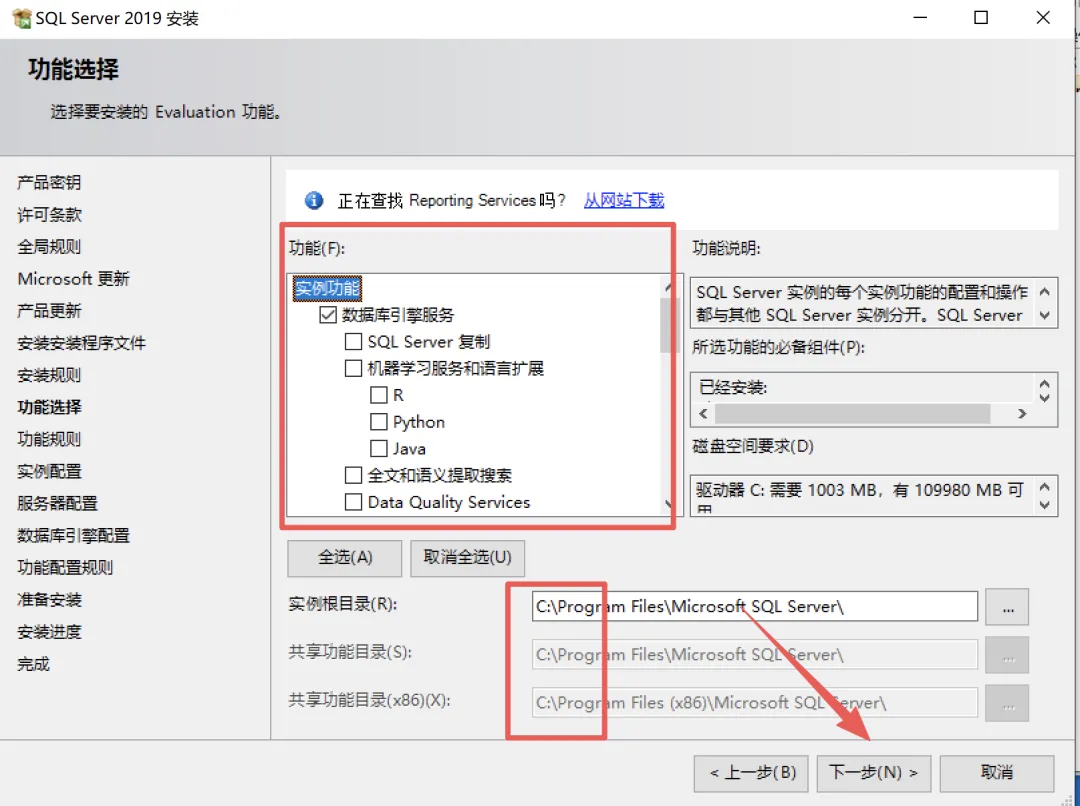Click the 必备组件 right scroll arrow
The image size is (1080, 806).
coord(1022,414)
